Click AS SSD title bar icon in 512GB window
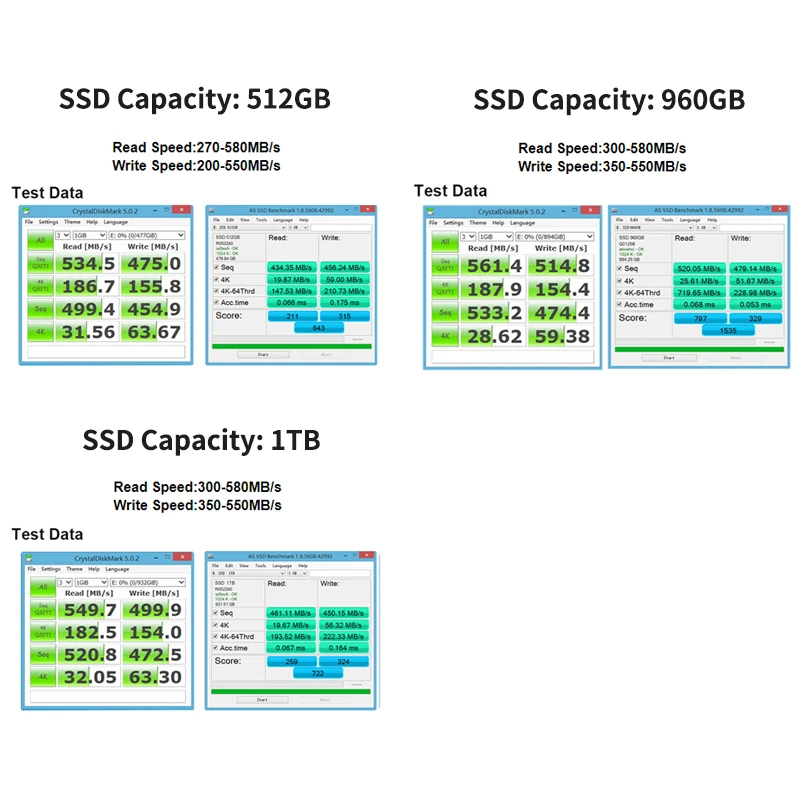800x800 pixels. tap(212, 210)
